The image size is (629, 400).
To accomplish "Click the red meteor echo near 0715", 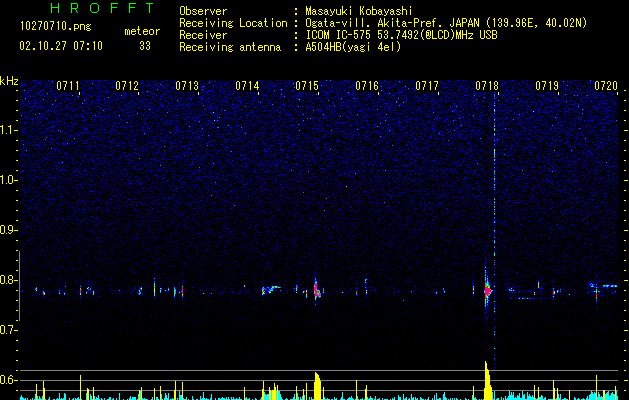I will [x=317, y=290].
